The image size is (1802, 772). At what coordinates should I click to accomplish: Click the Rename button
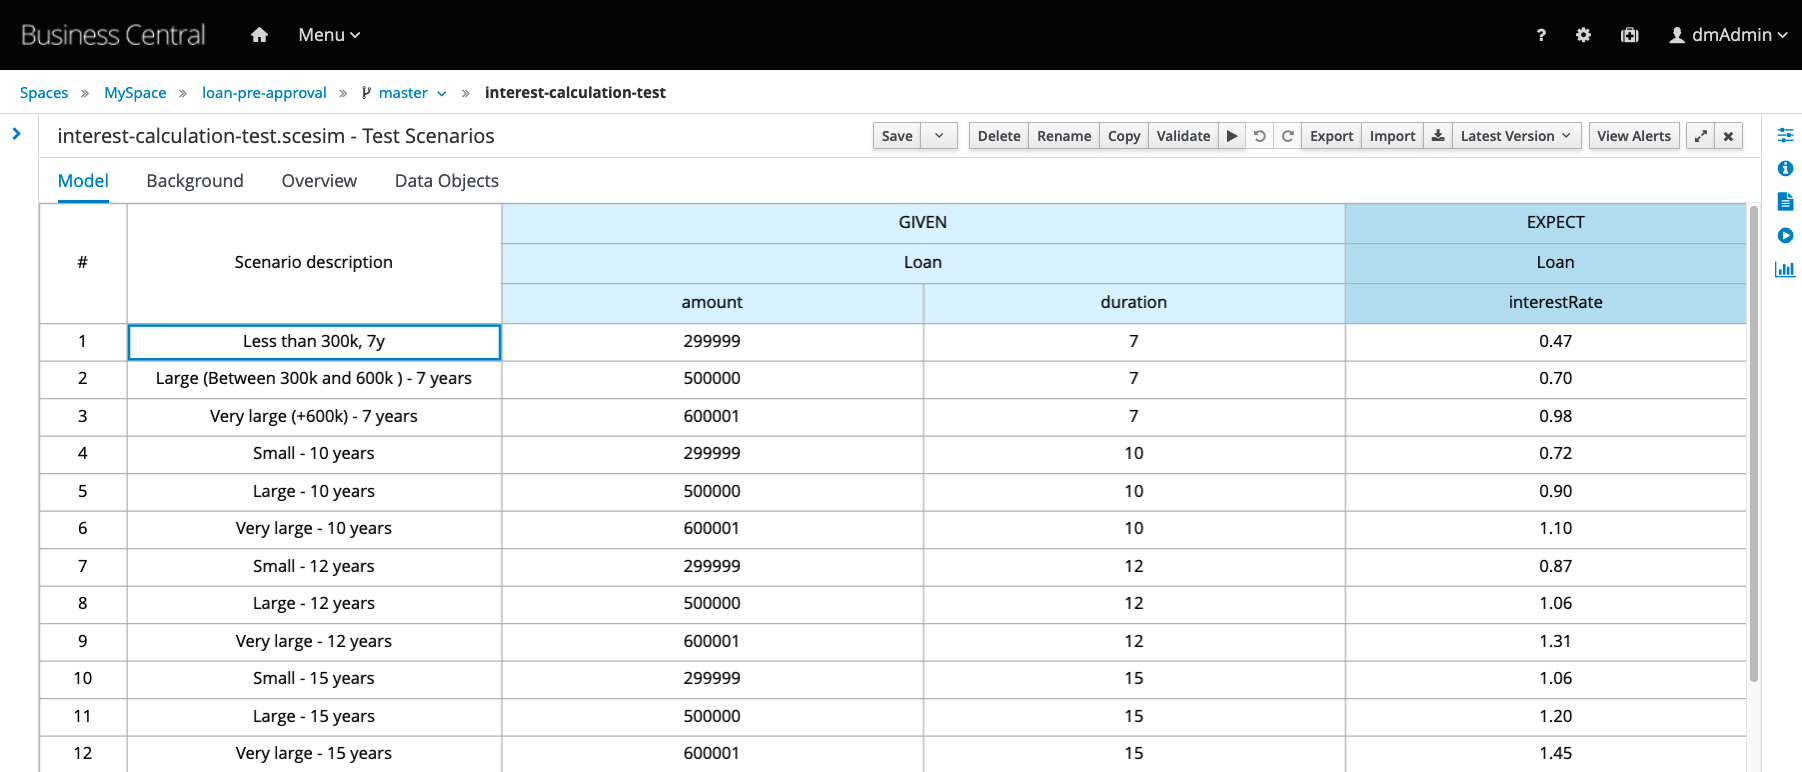1064,136
